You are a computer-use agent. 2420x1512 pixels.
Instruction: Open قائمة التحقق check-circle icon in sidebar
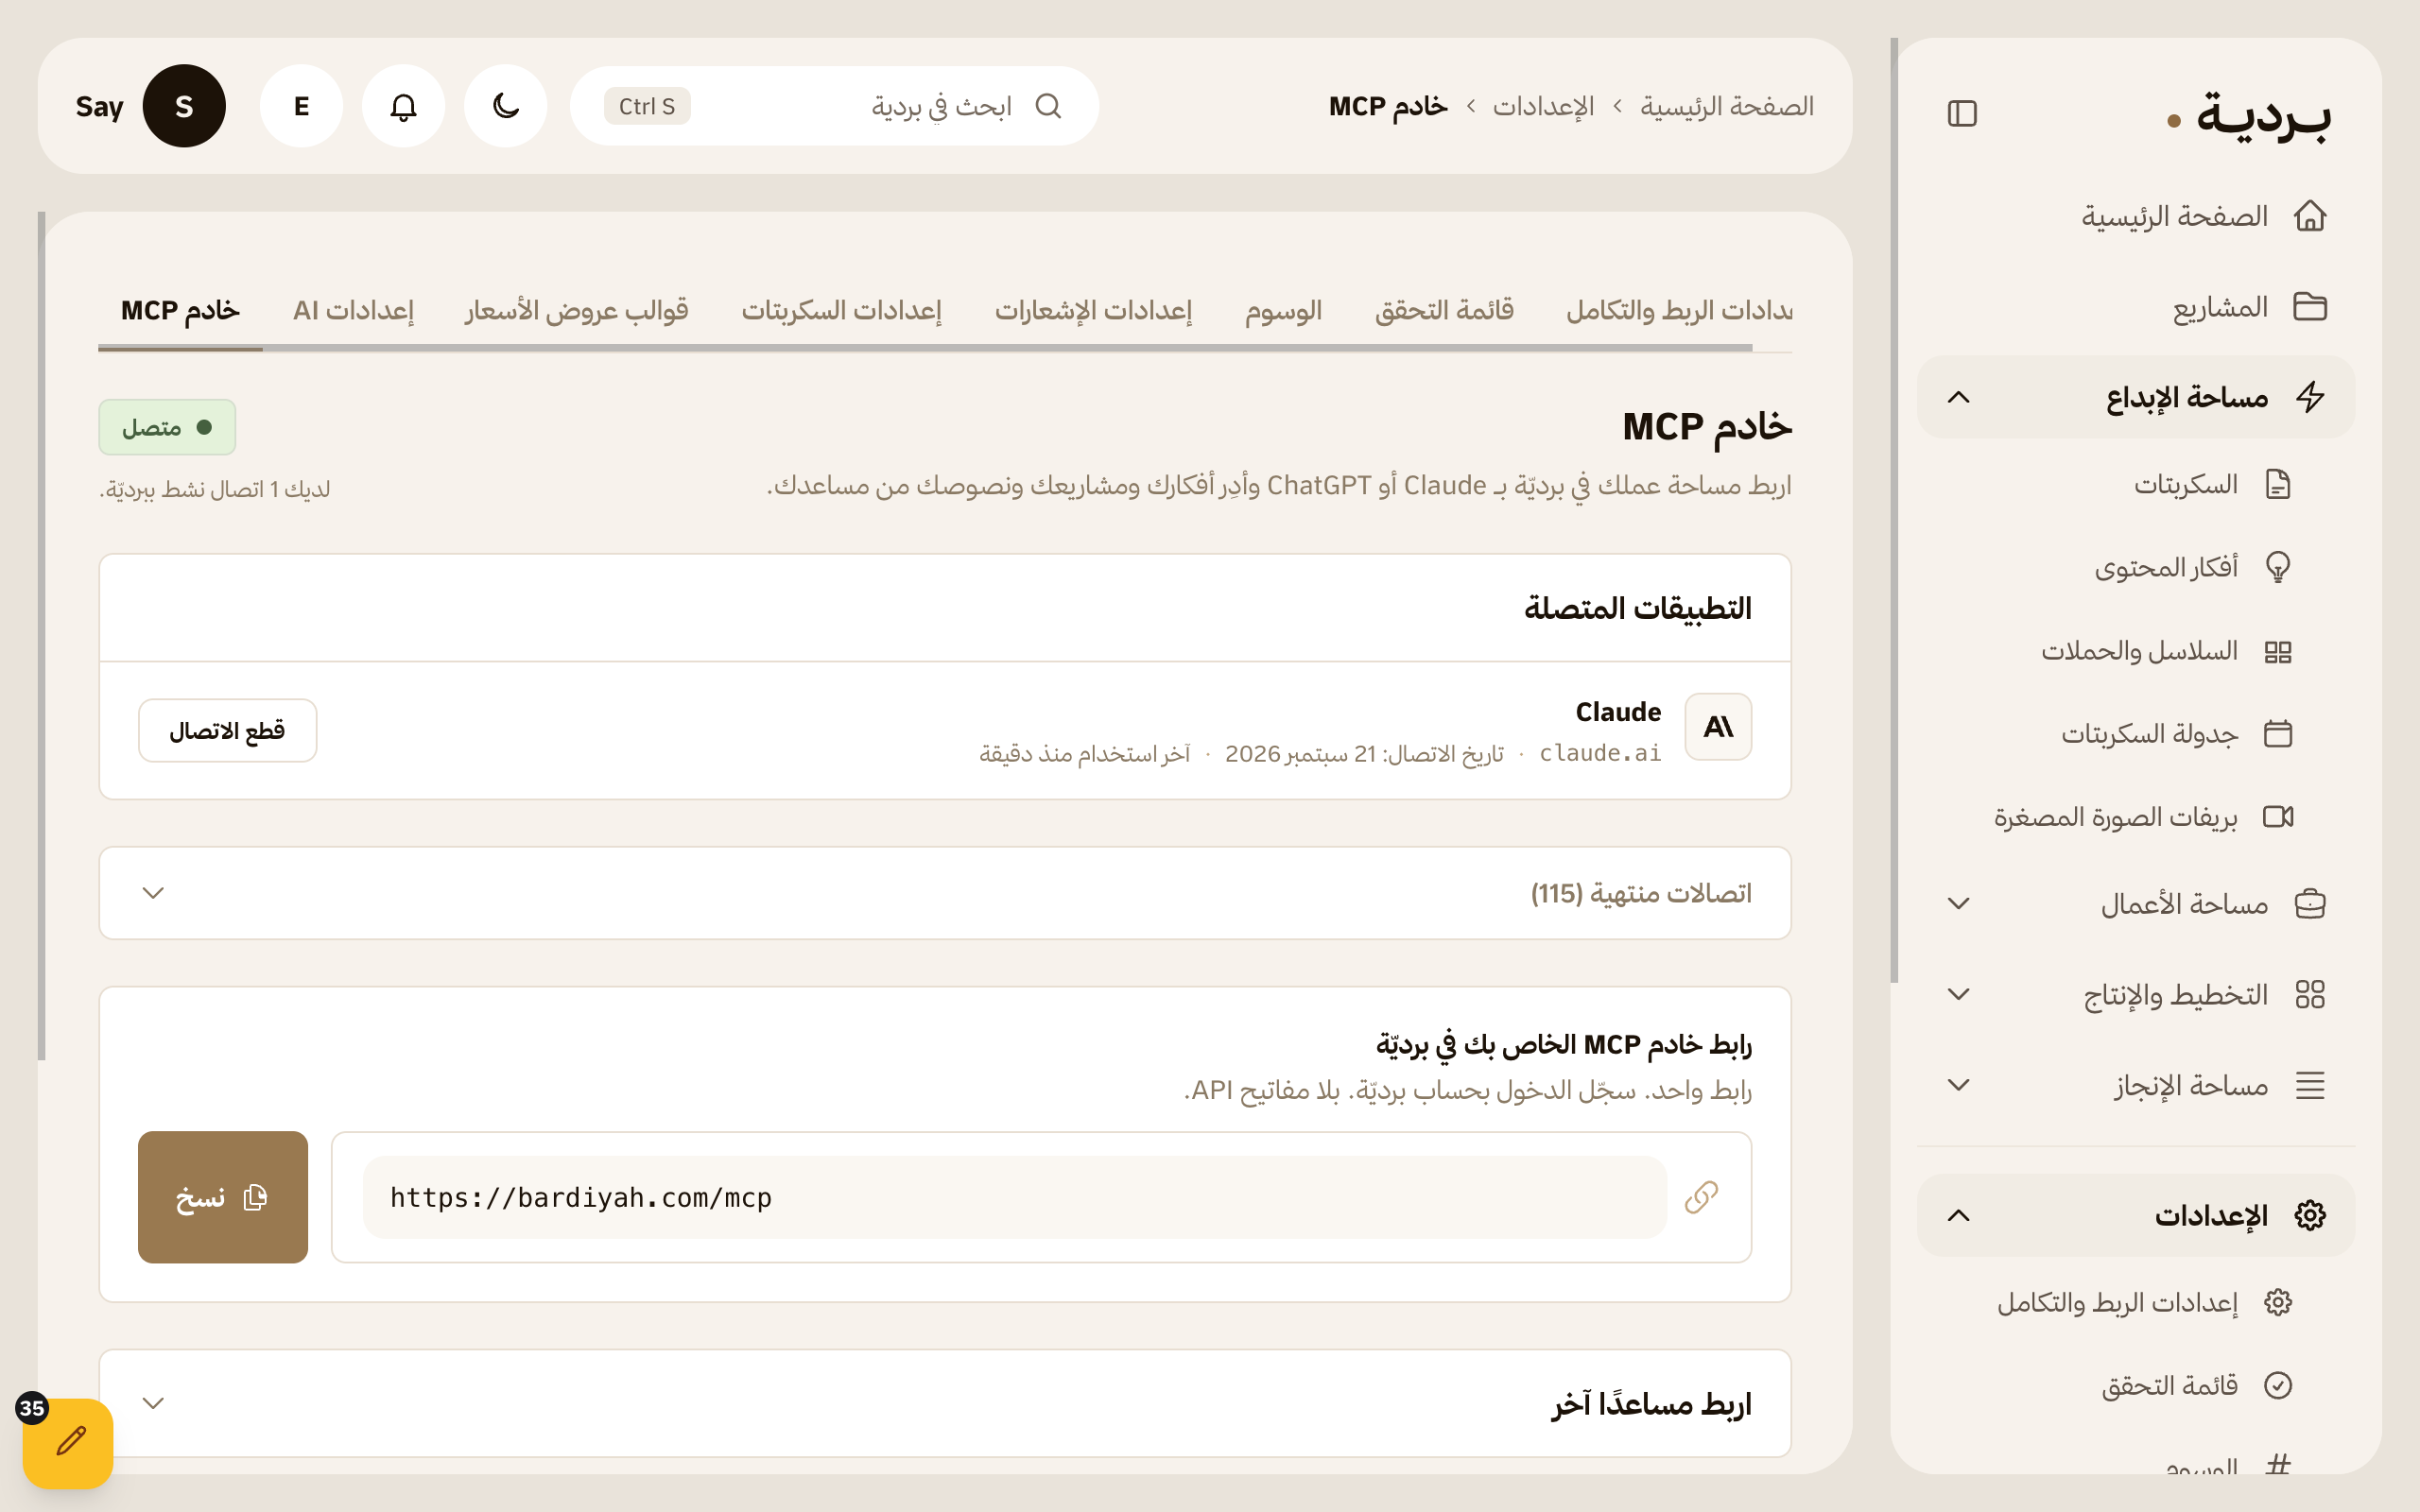pos(2278,1384)
